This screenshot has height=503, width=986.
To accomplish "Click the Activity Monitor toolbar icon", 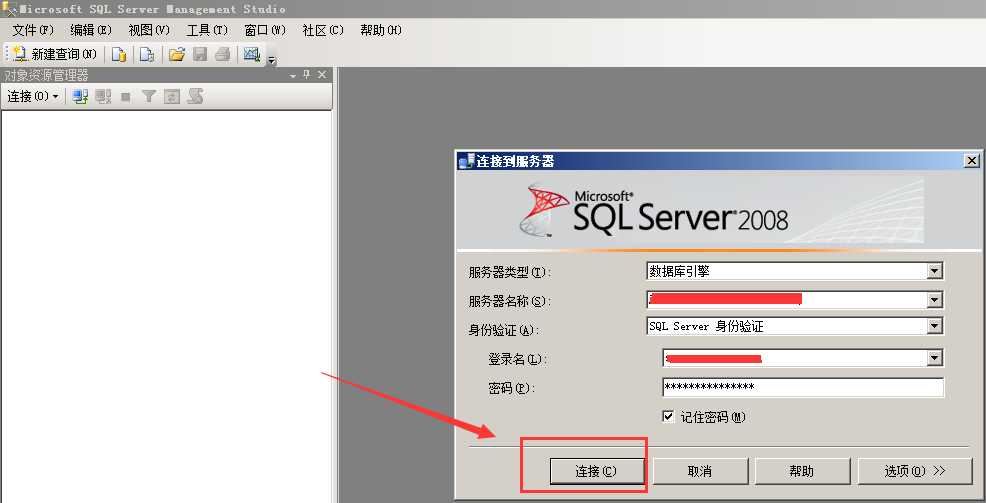I will click(x=252, y=55).
